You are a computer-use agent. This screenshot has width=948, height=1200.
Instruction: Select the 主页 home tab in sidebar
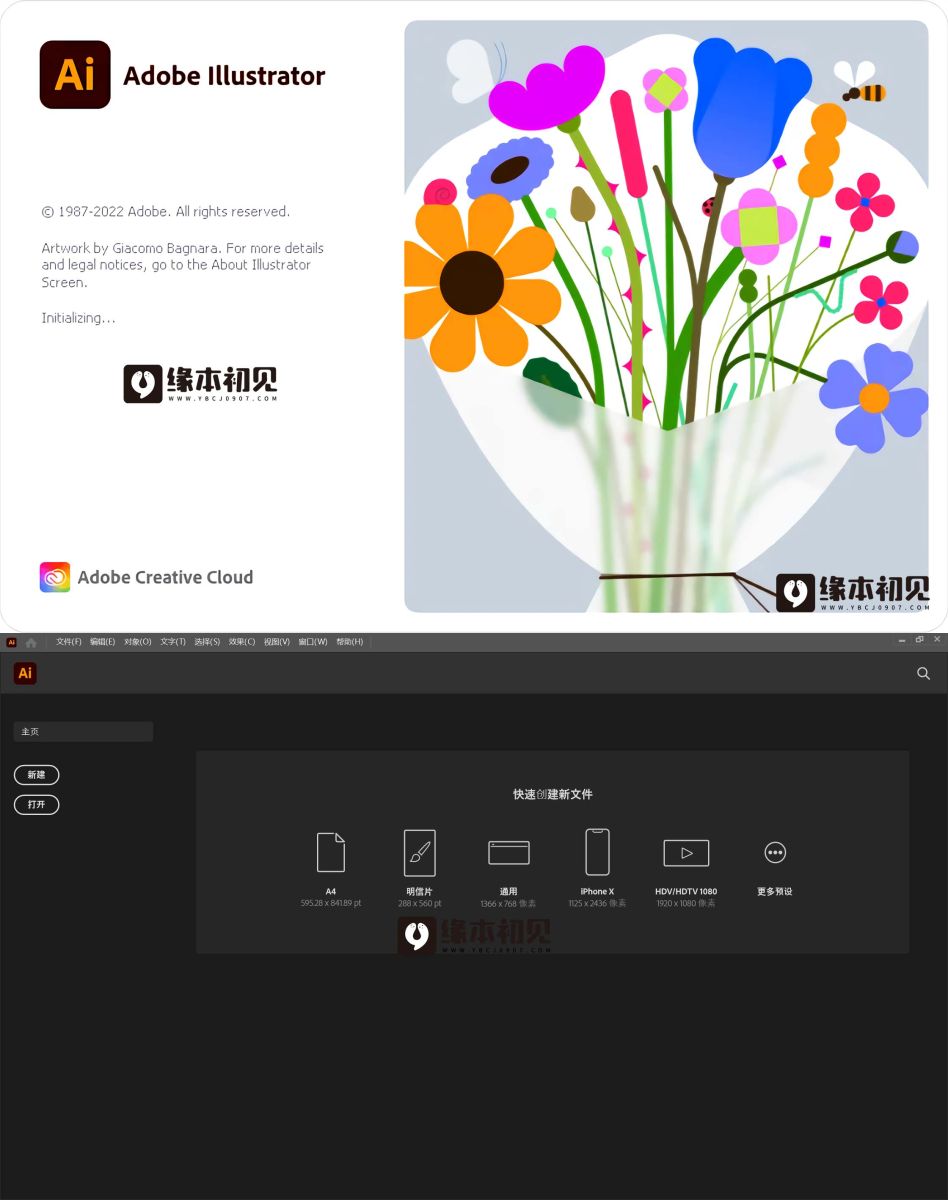[x=83, y=731]
